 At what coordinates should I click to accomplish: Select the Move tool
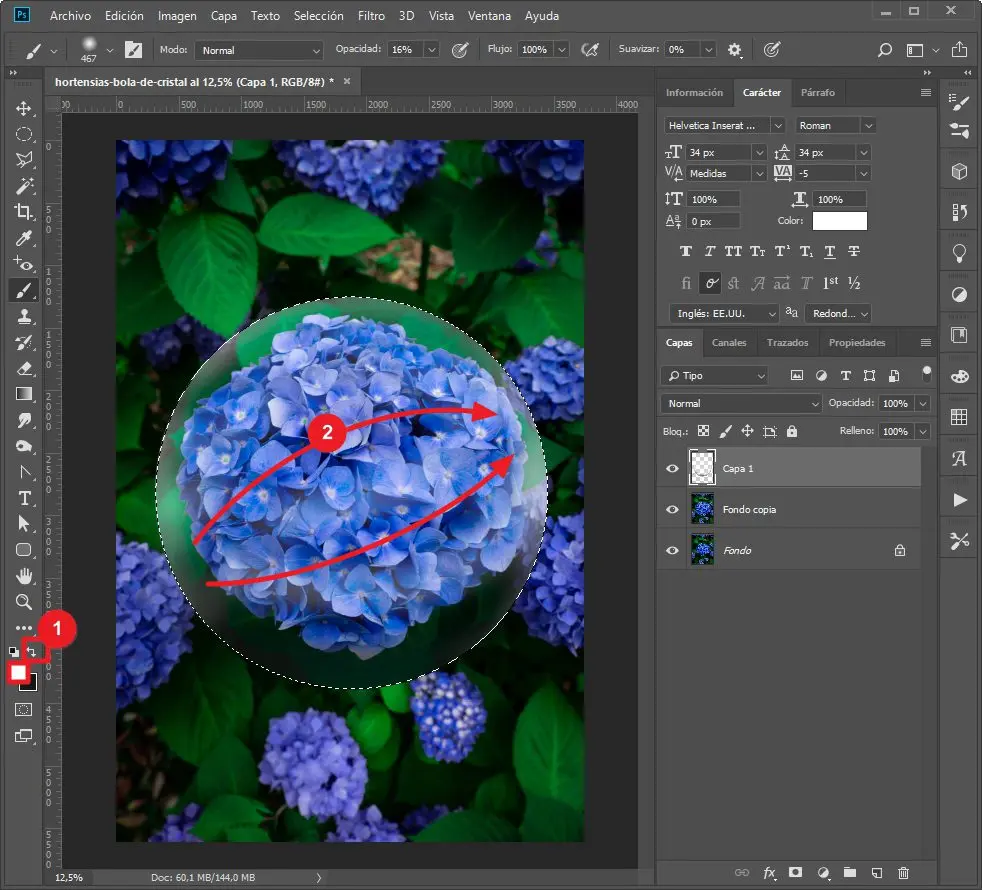[24, 108]
